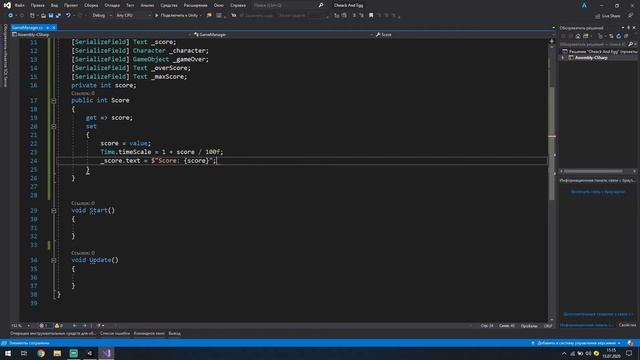
Task: Open the Файл menu
Action: pos(20,5)
